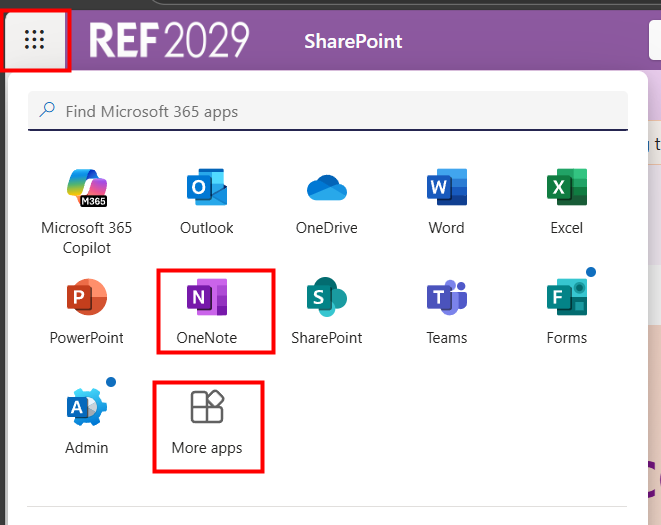Select More apps tile
Viewport: 661px width, 525px height.
click(207, 422)
